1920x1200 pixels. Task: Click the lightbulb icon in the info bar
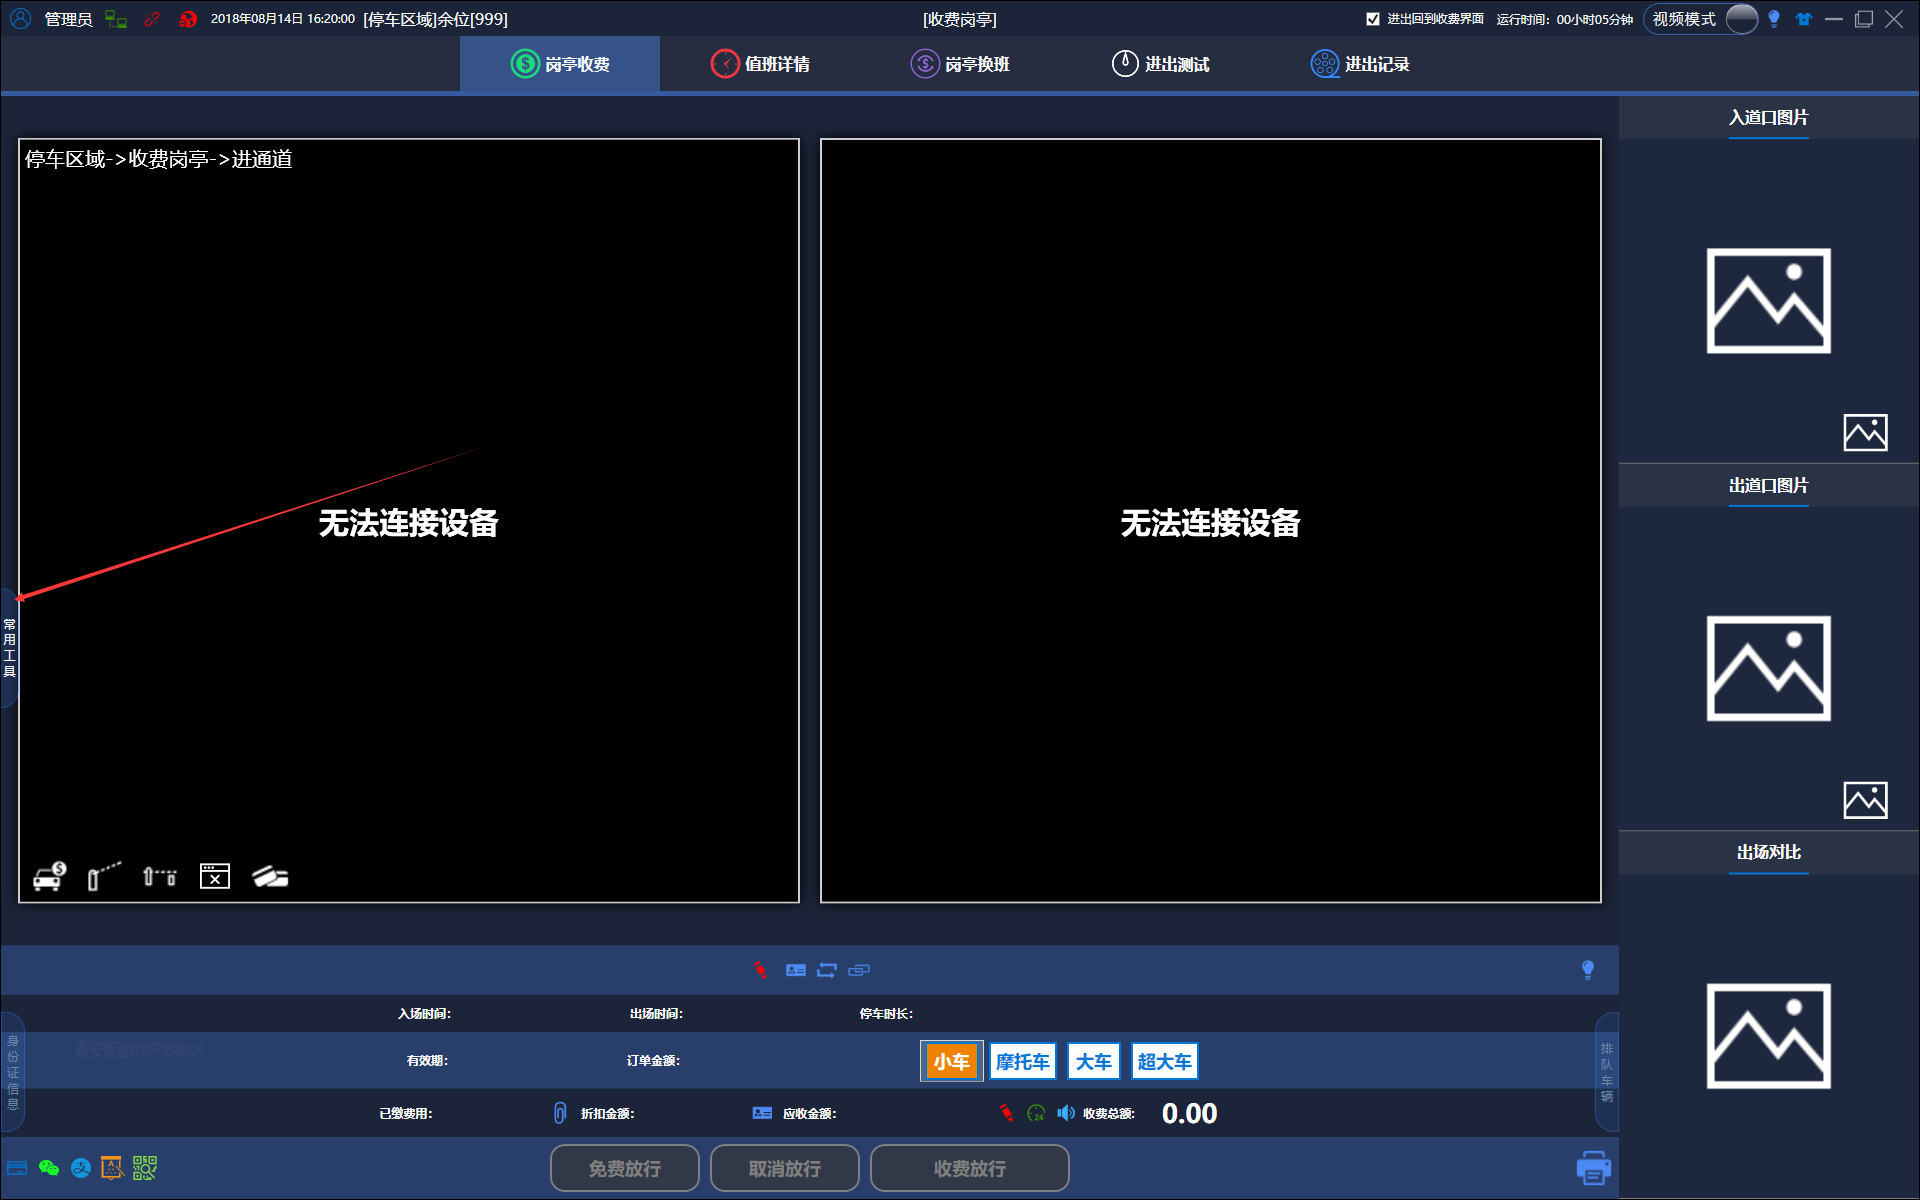tap(1588, 970)
